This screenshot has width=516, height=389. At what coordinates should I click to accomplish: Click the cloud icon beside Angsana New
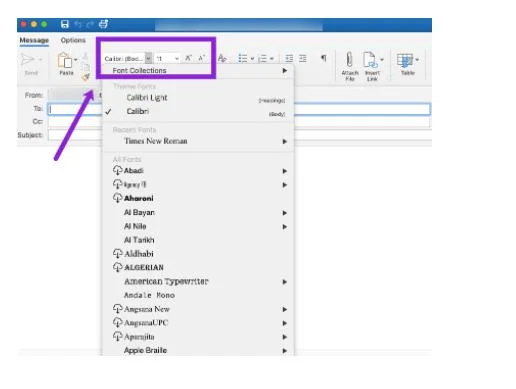coord(117,309)
